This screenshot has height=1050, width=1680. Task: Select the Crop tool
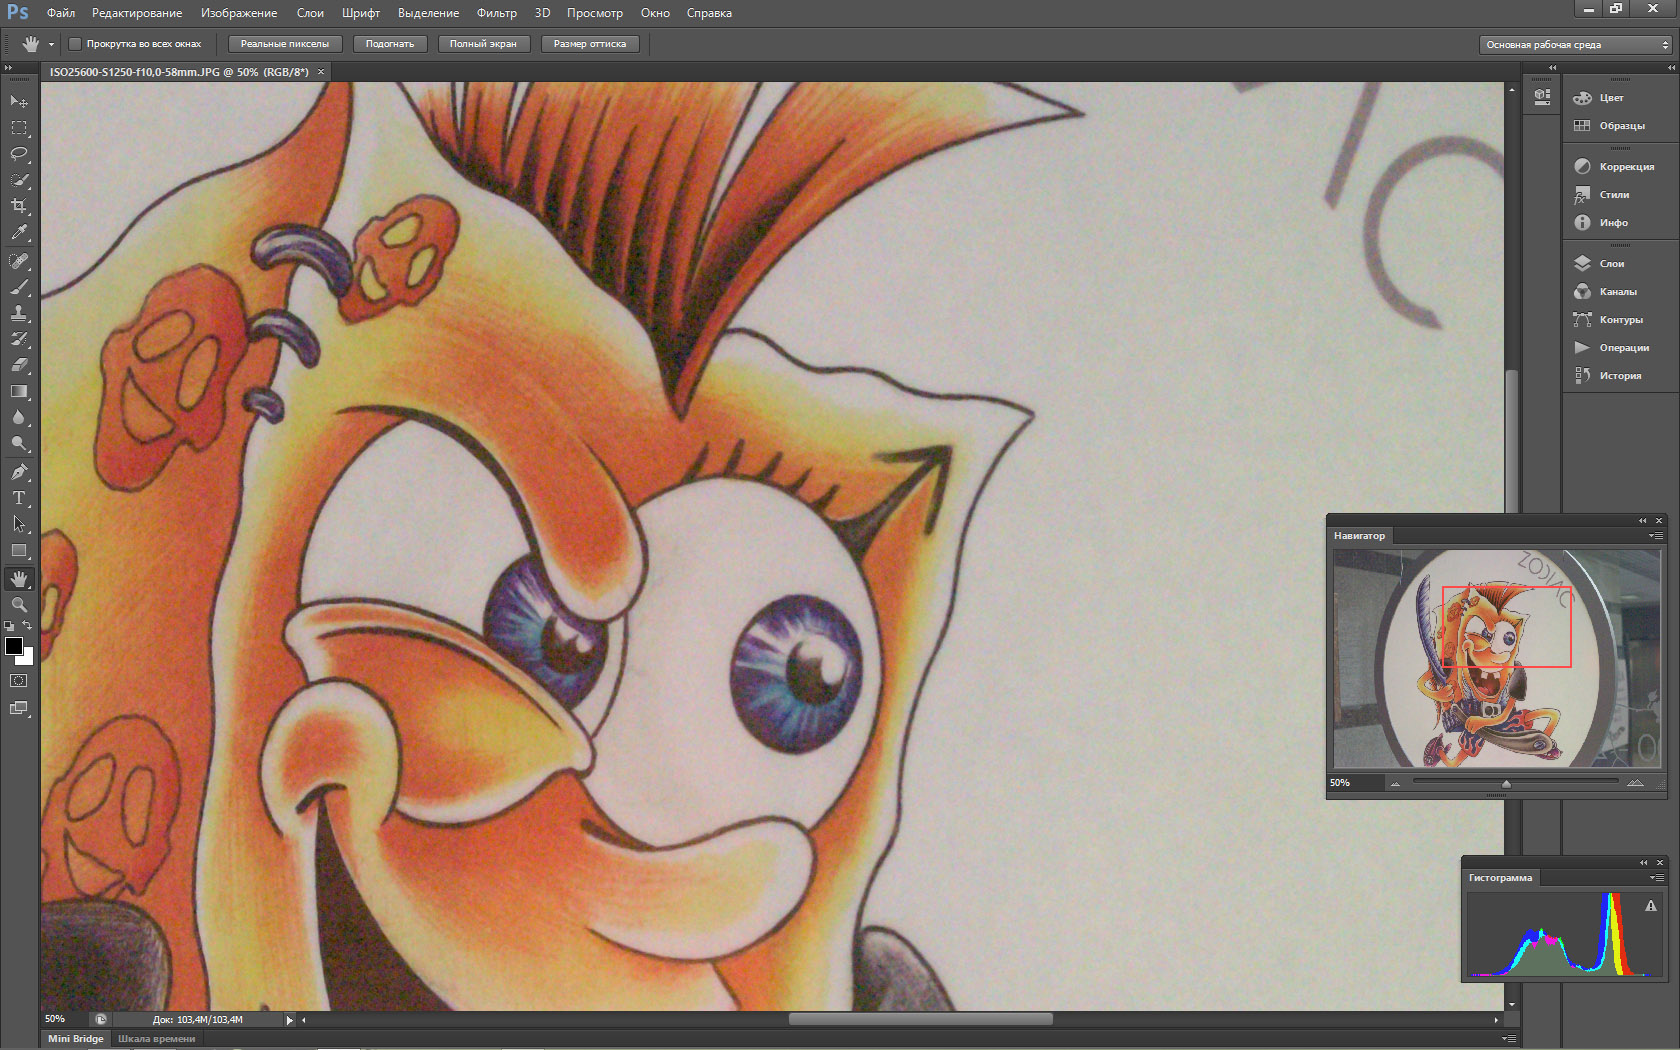(x=19, y=206)
